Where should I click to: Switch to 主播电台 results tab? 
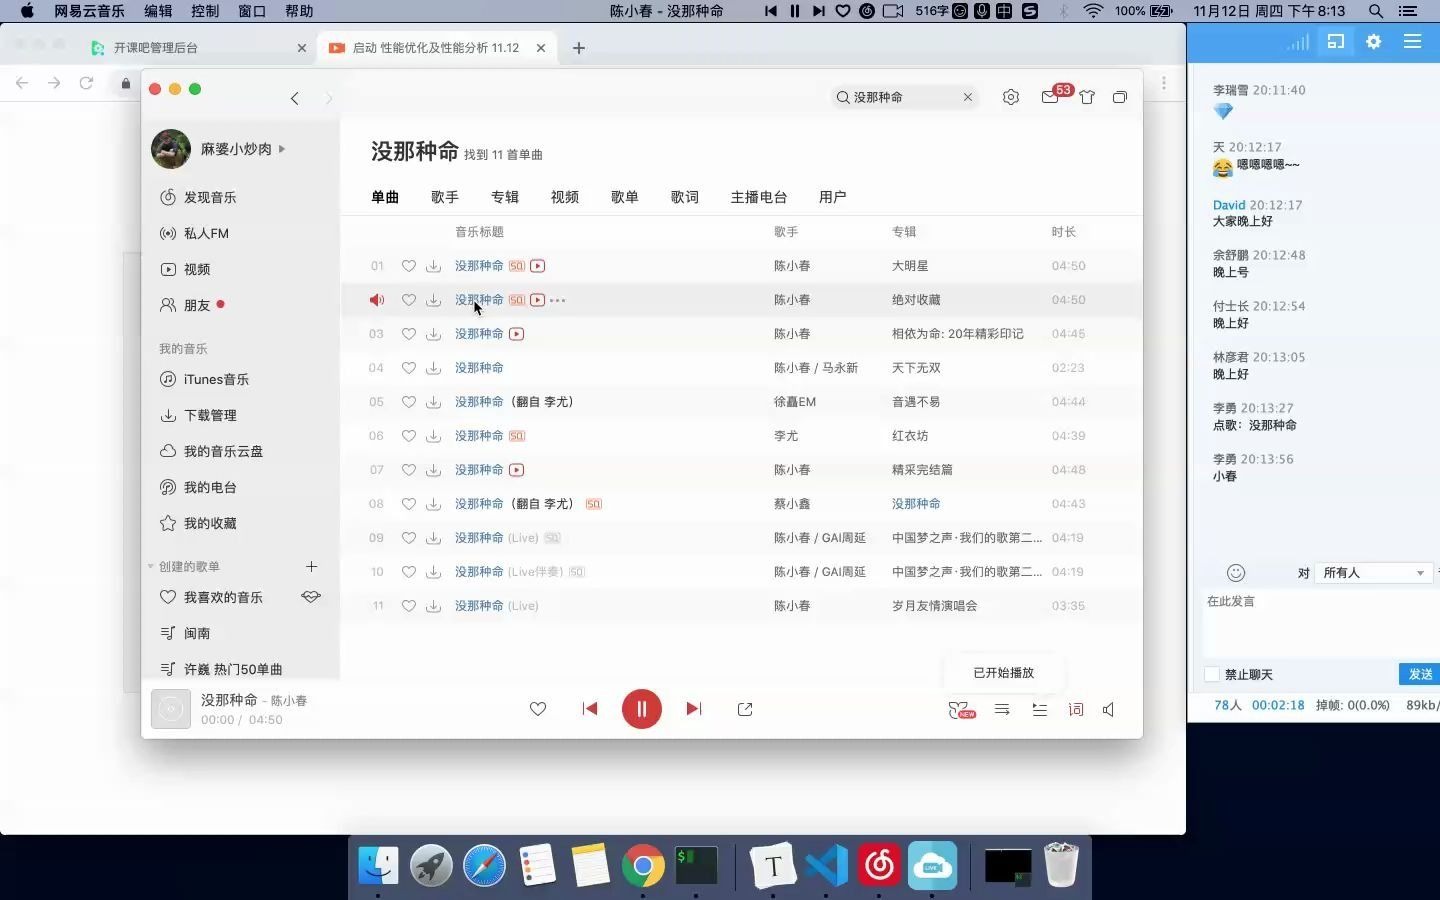(759, 197)
